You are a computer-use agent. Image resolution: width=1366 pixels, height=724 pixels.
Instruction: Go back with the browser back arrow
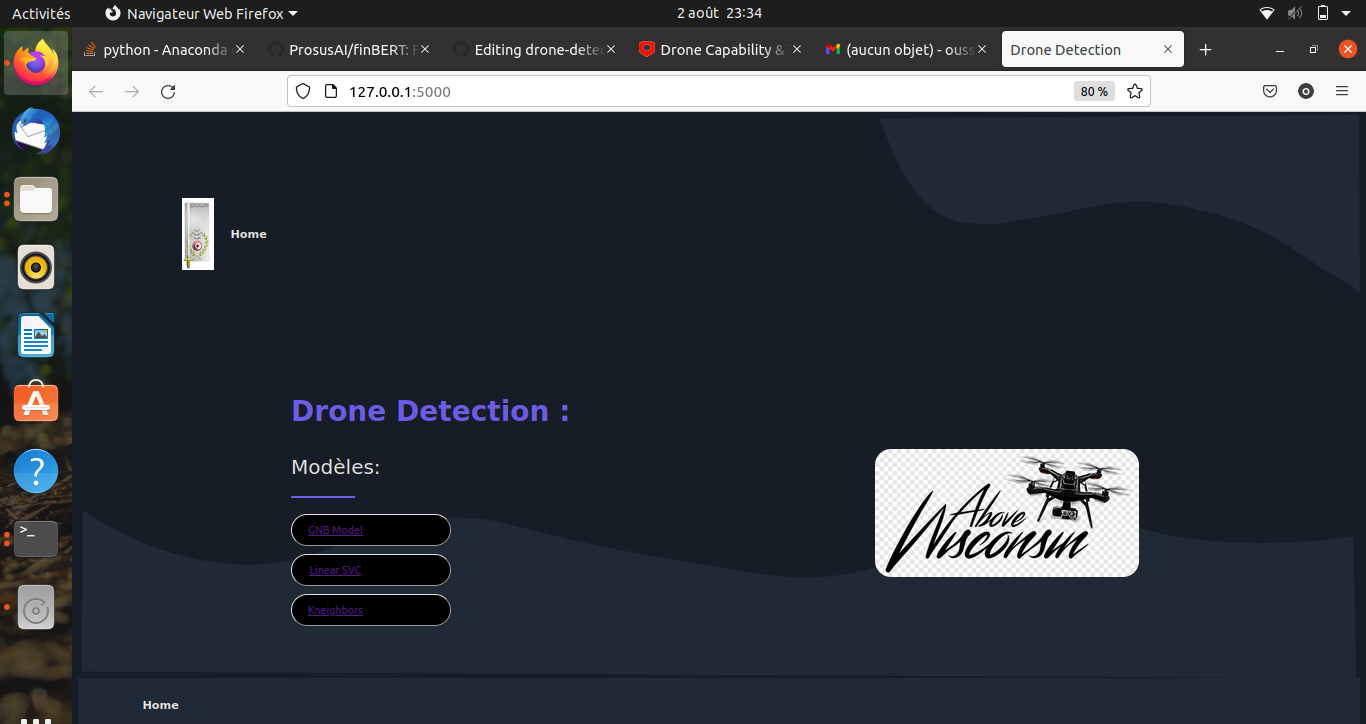[x=96, y=92]
